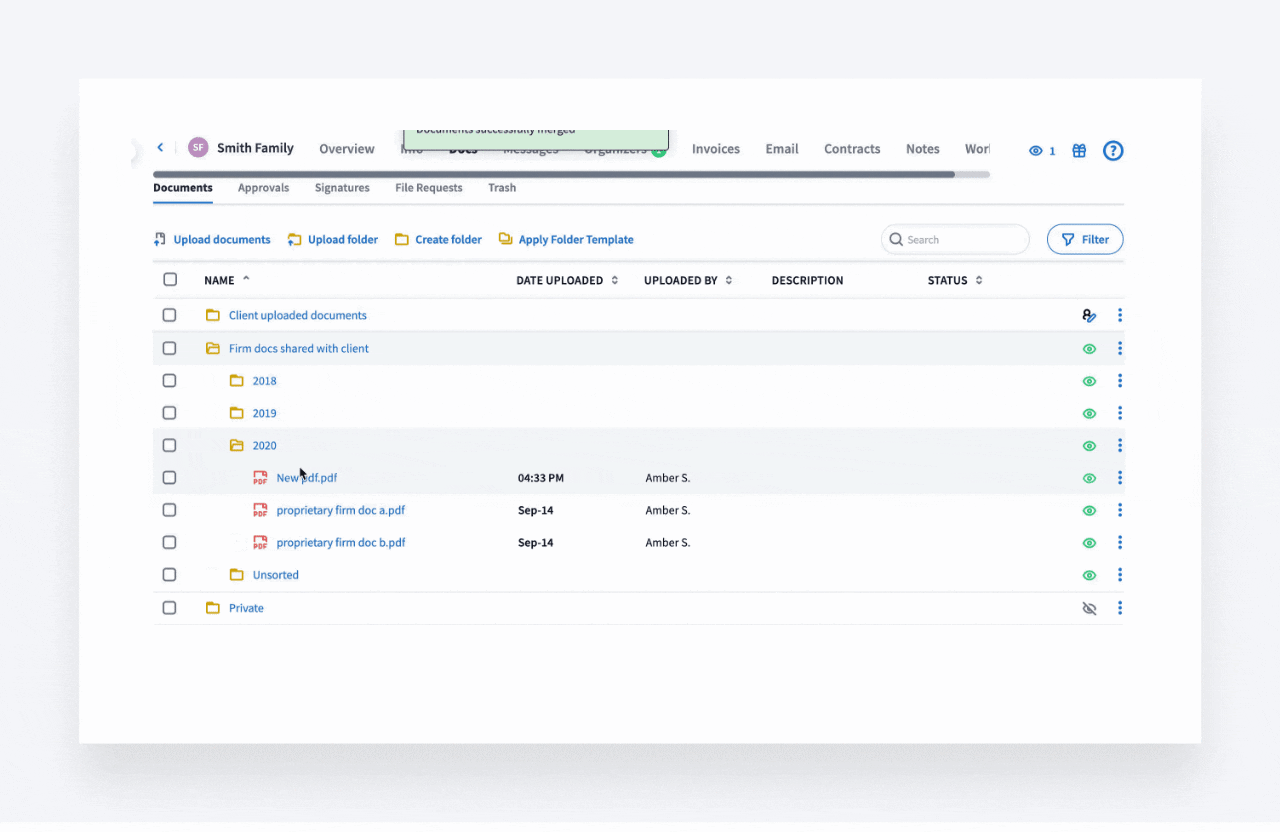Click the Filter button
The width and height of the screenshot is (1280, 832).
click(x=1085, y=240)
